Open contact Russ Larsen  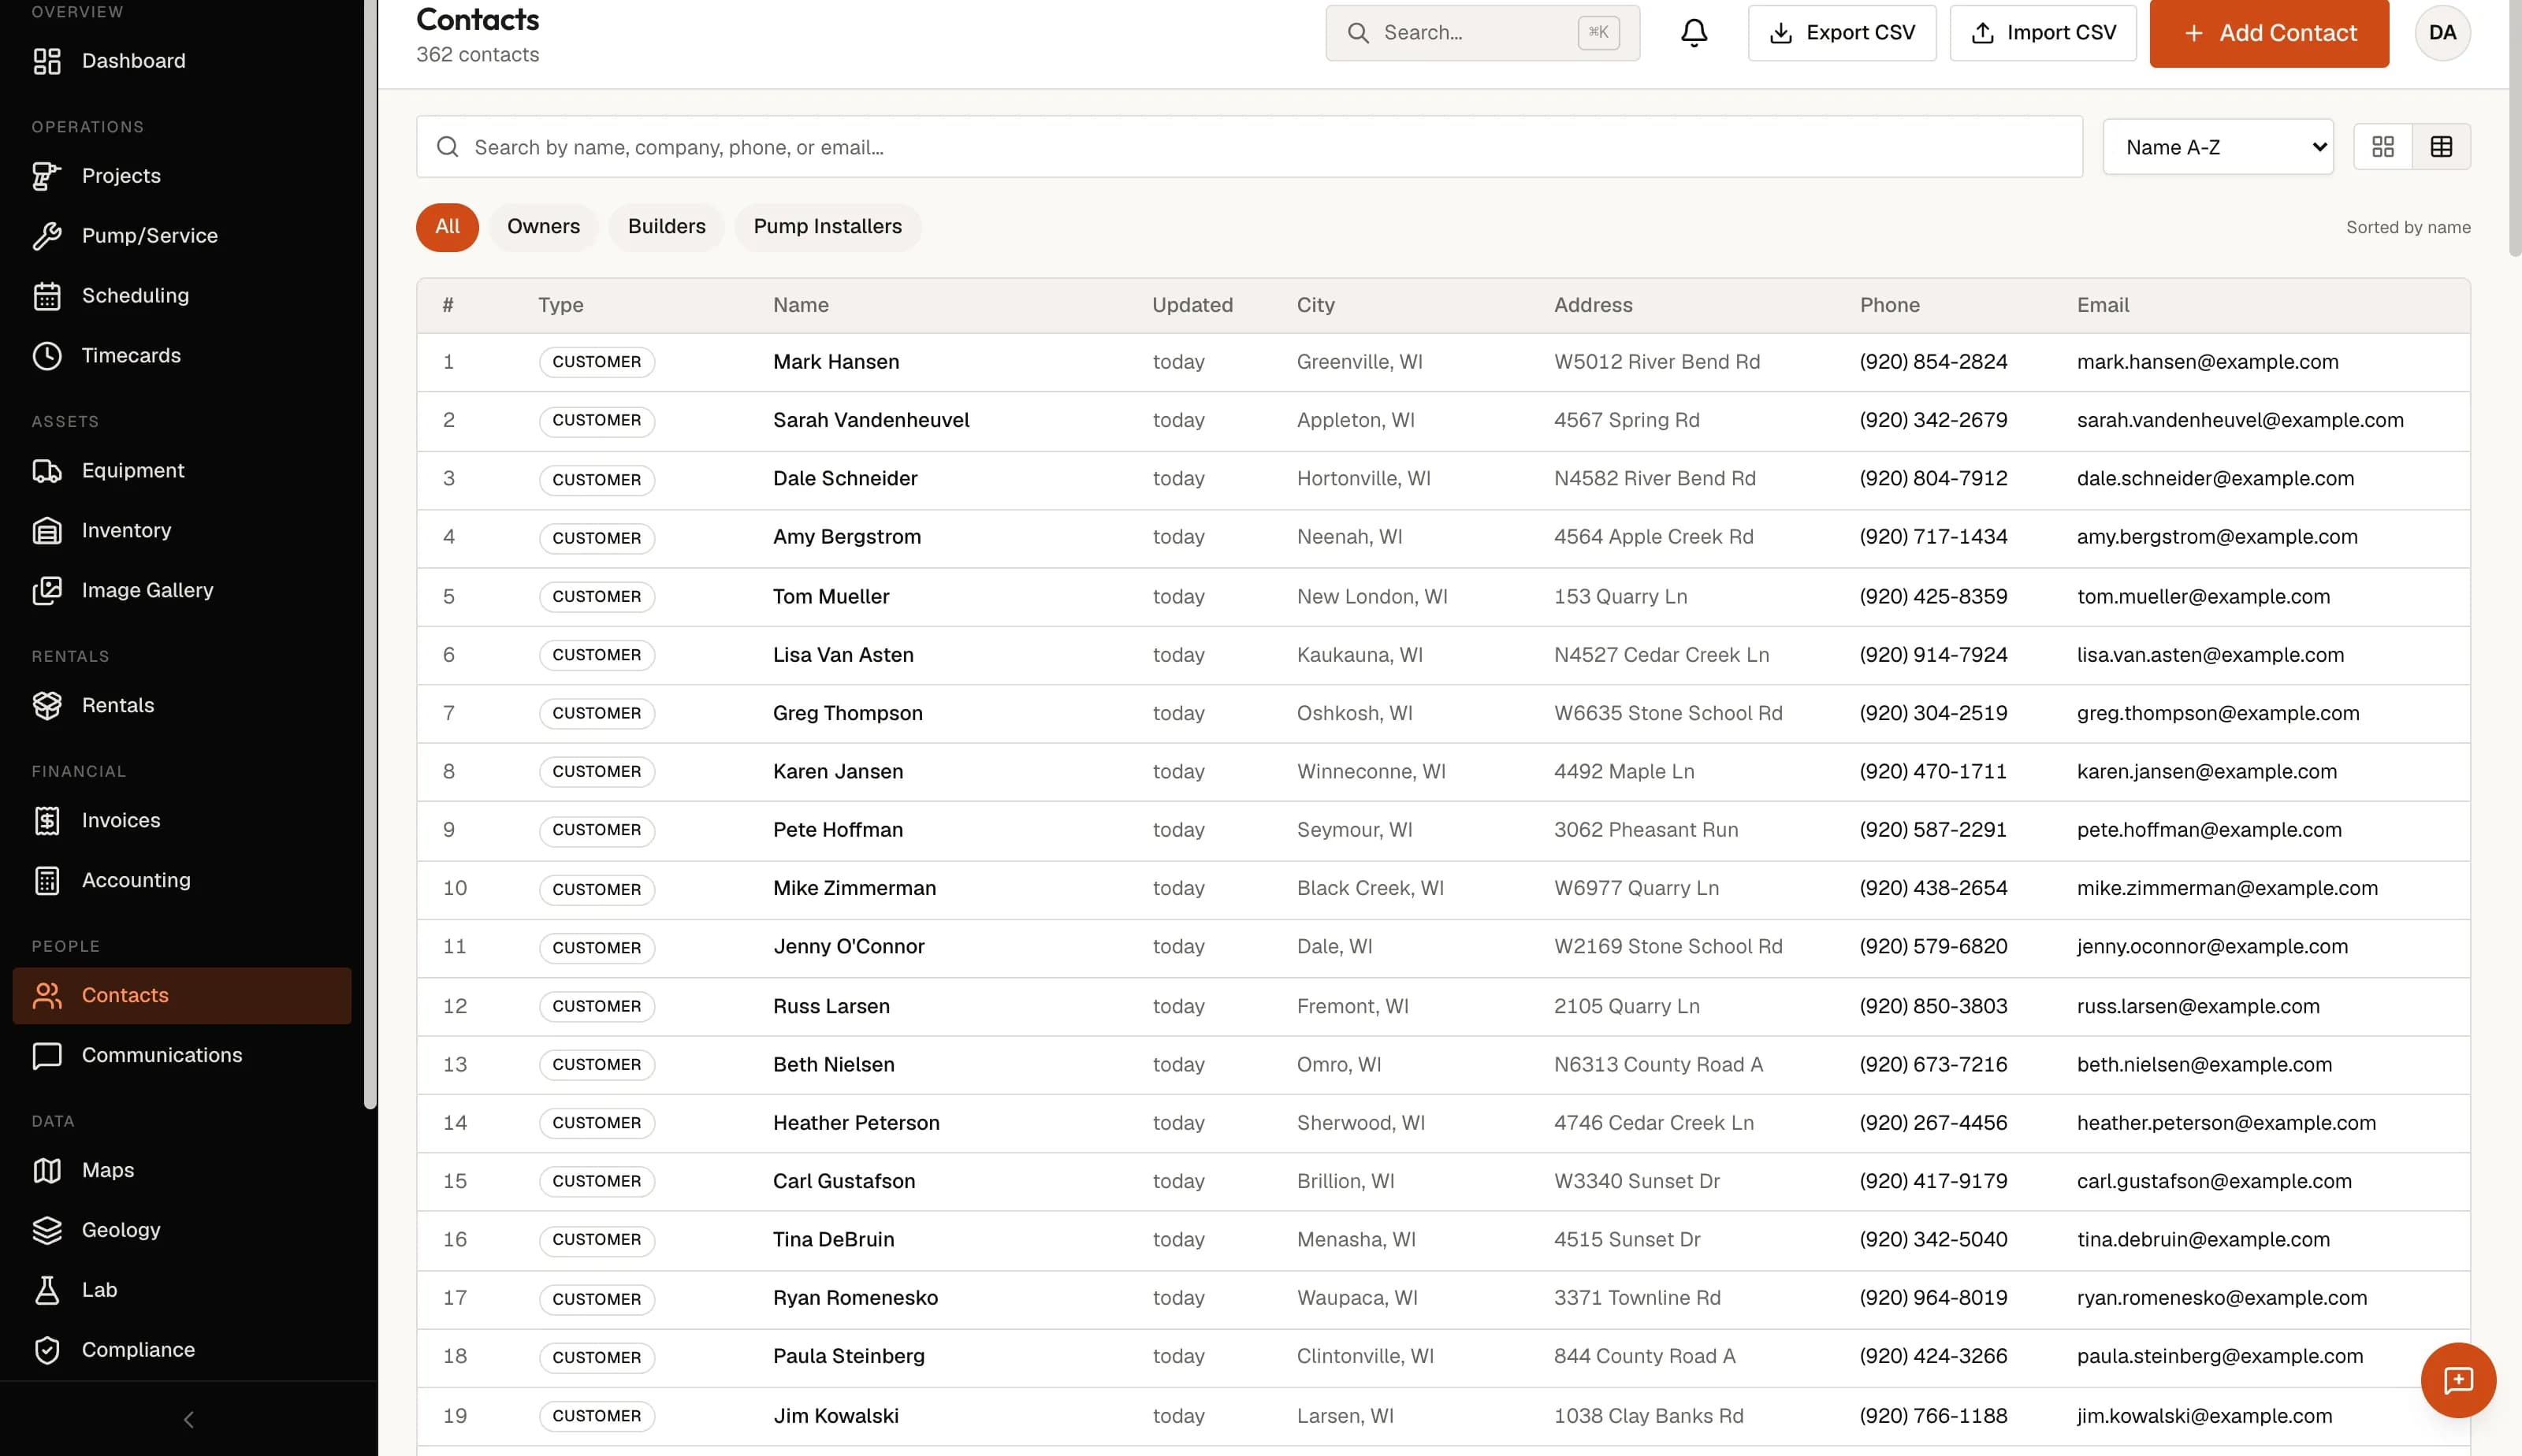click(x=831, y=1007)
